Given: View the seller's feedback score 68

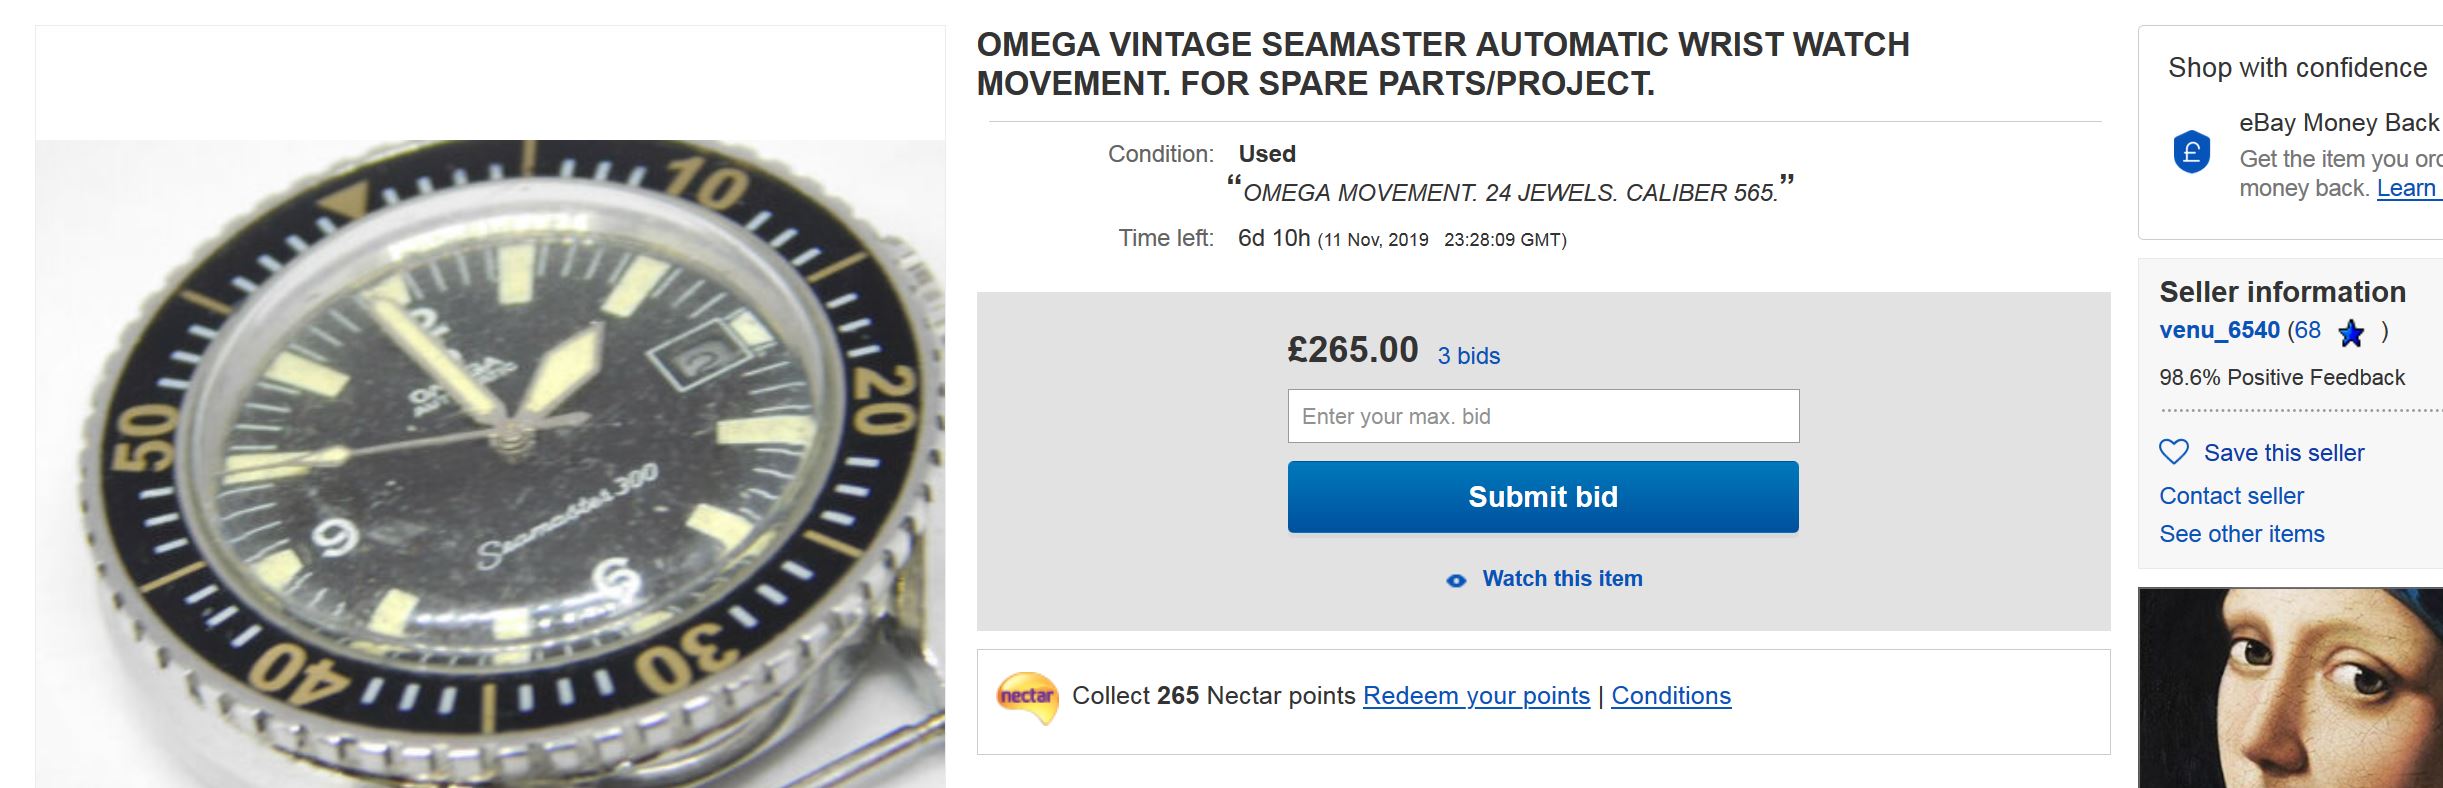Looking at the screenshot, I should 2307,331.
